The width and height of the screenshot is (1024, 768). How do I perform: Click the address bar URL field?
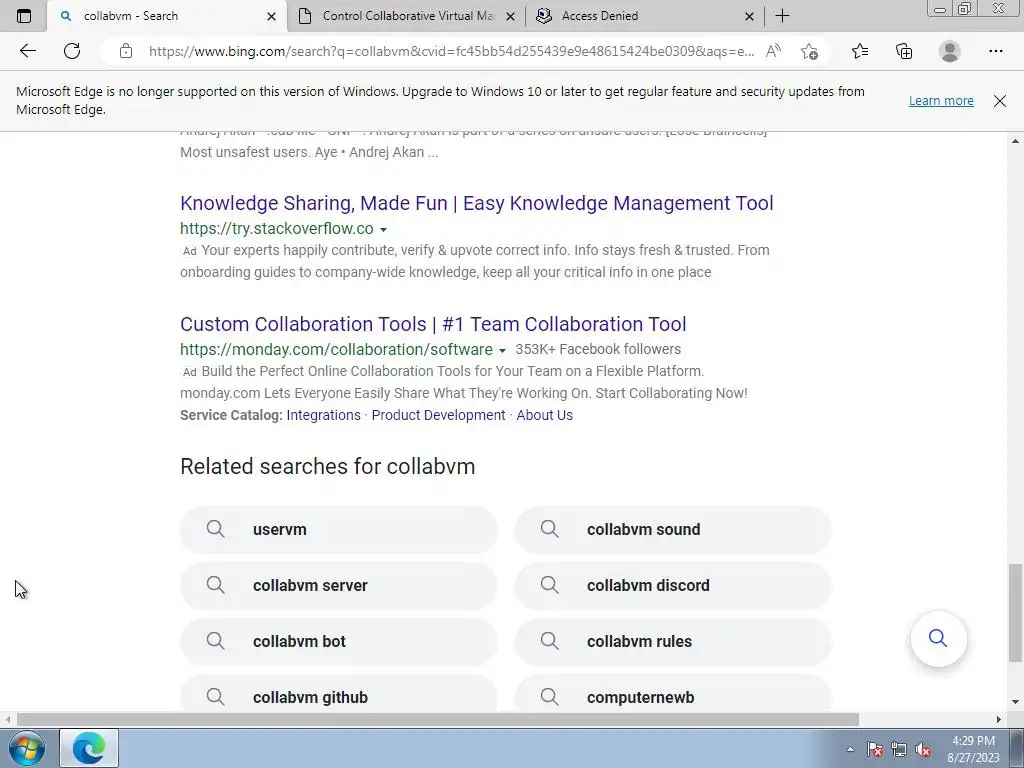coord(451,51)
